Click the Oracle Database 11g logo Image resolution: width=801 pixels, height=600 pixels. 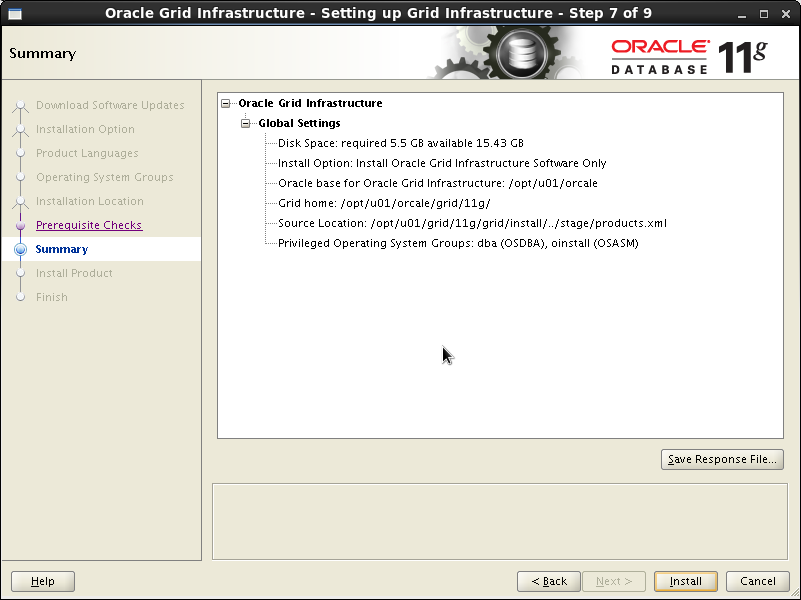(x=689, y=57)
